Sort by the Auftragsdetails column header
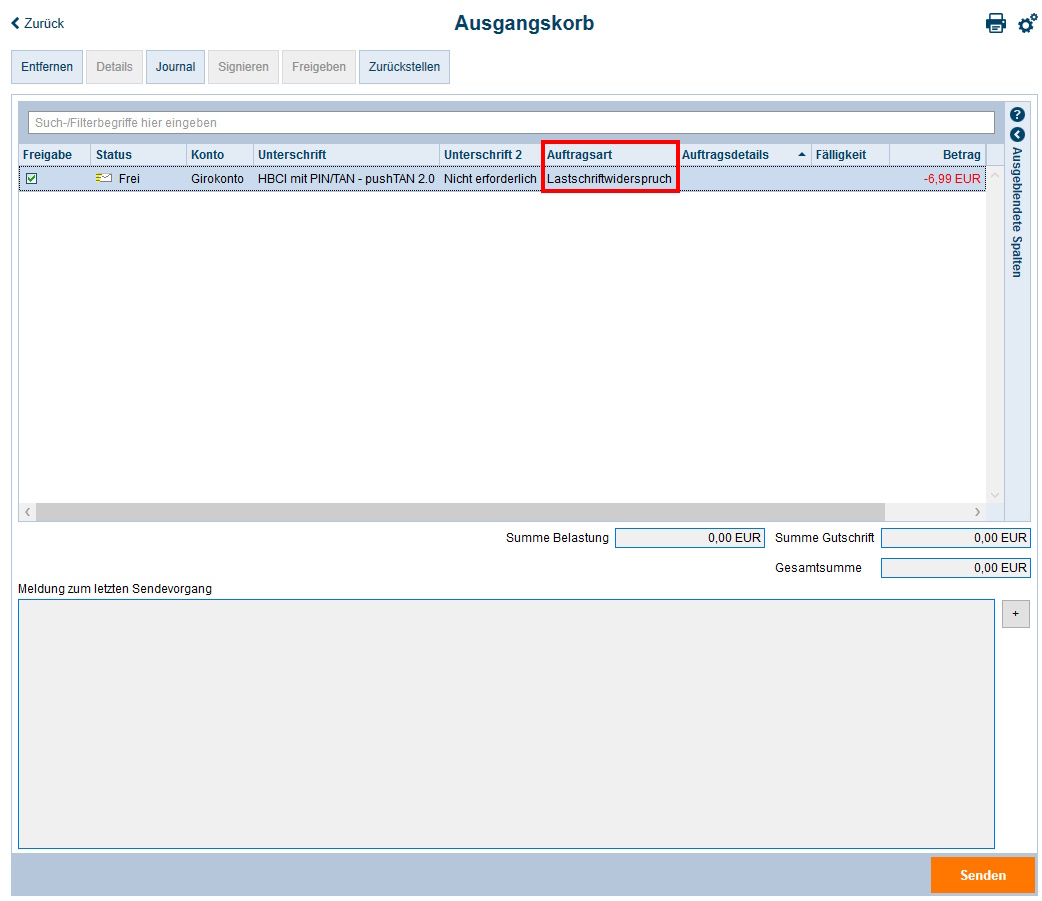This screenshot has width=1042, height=901. 725,155
